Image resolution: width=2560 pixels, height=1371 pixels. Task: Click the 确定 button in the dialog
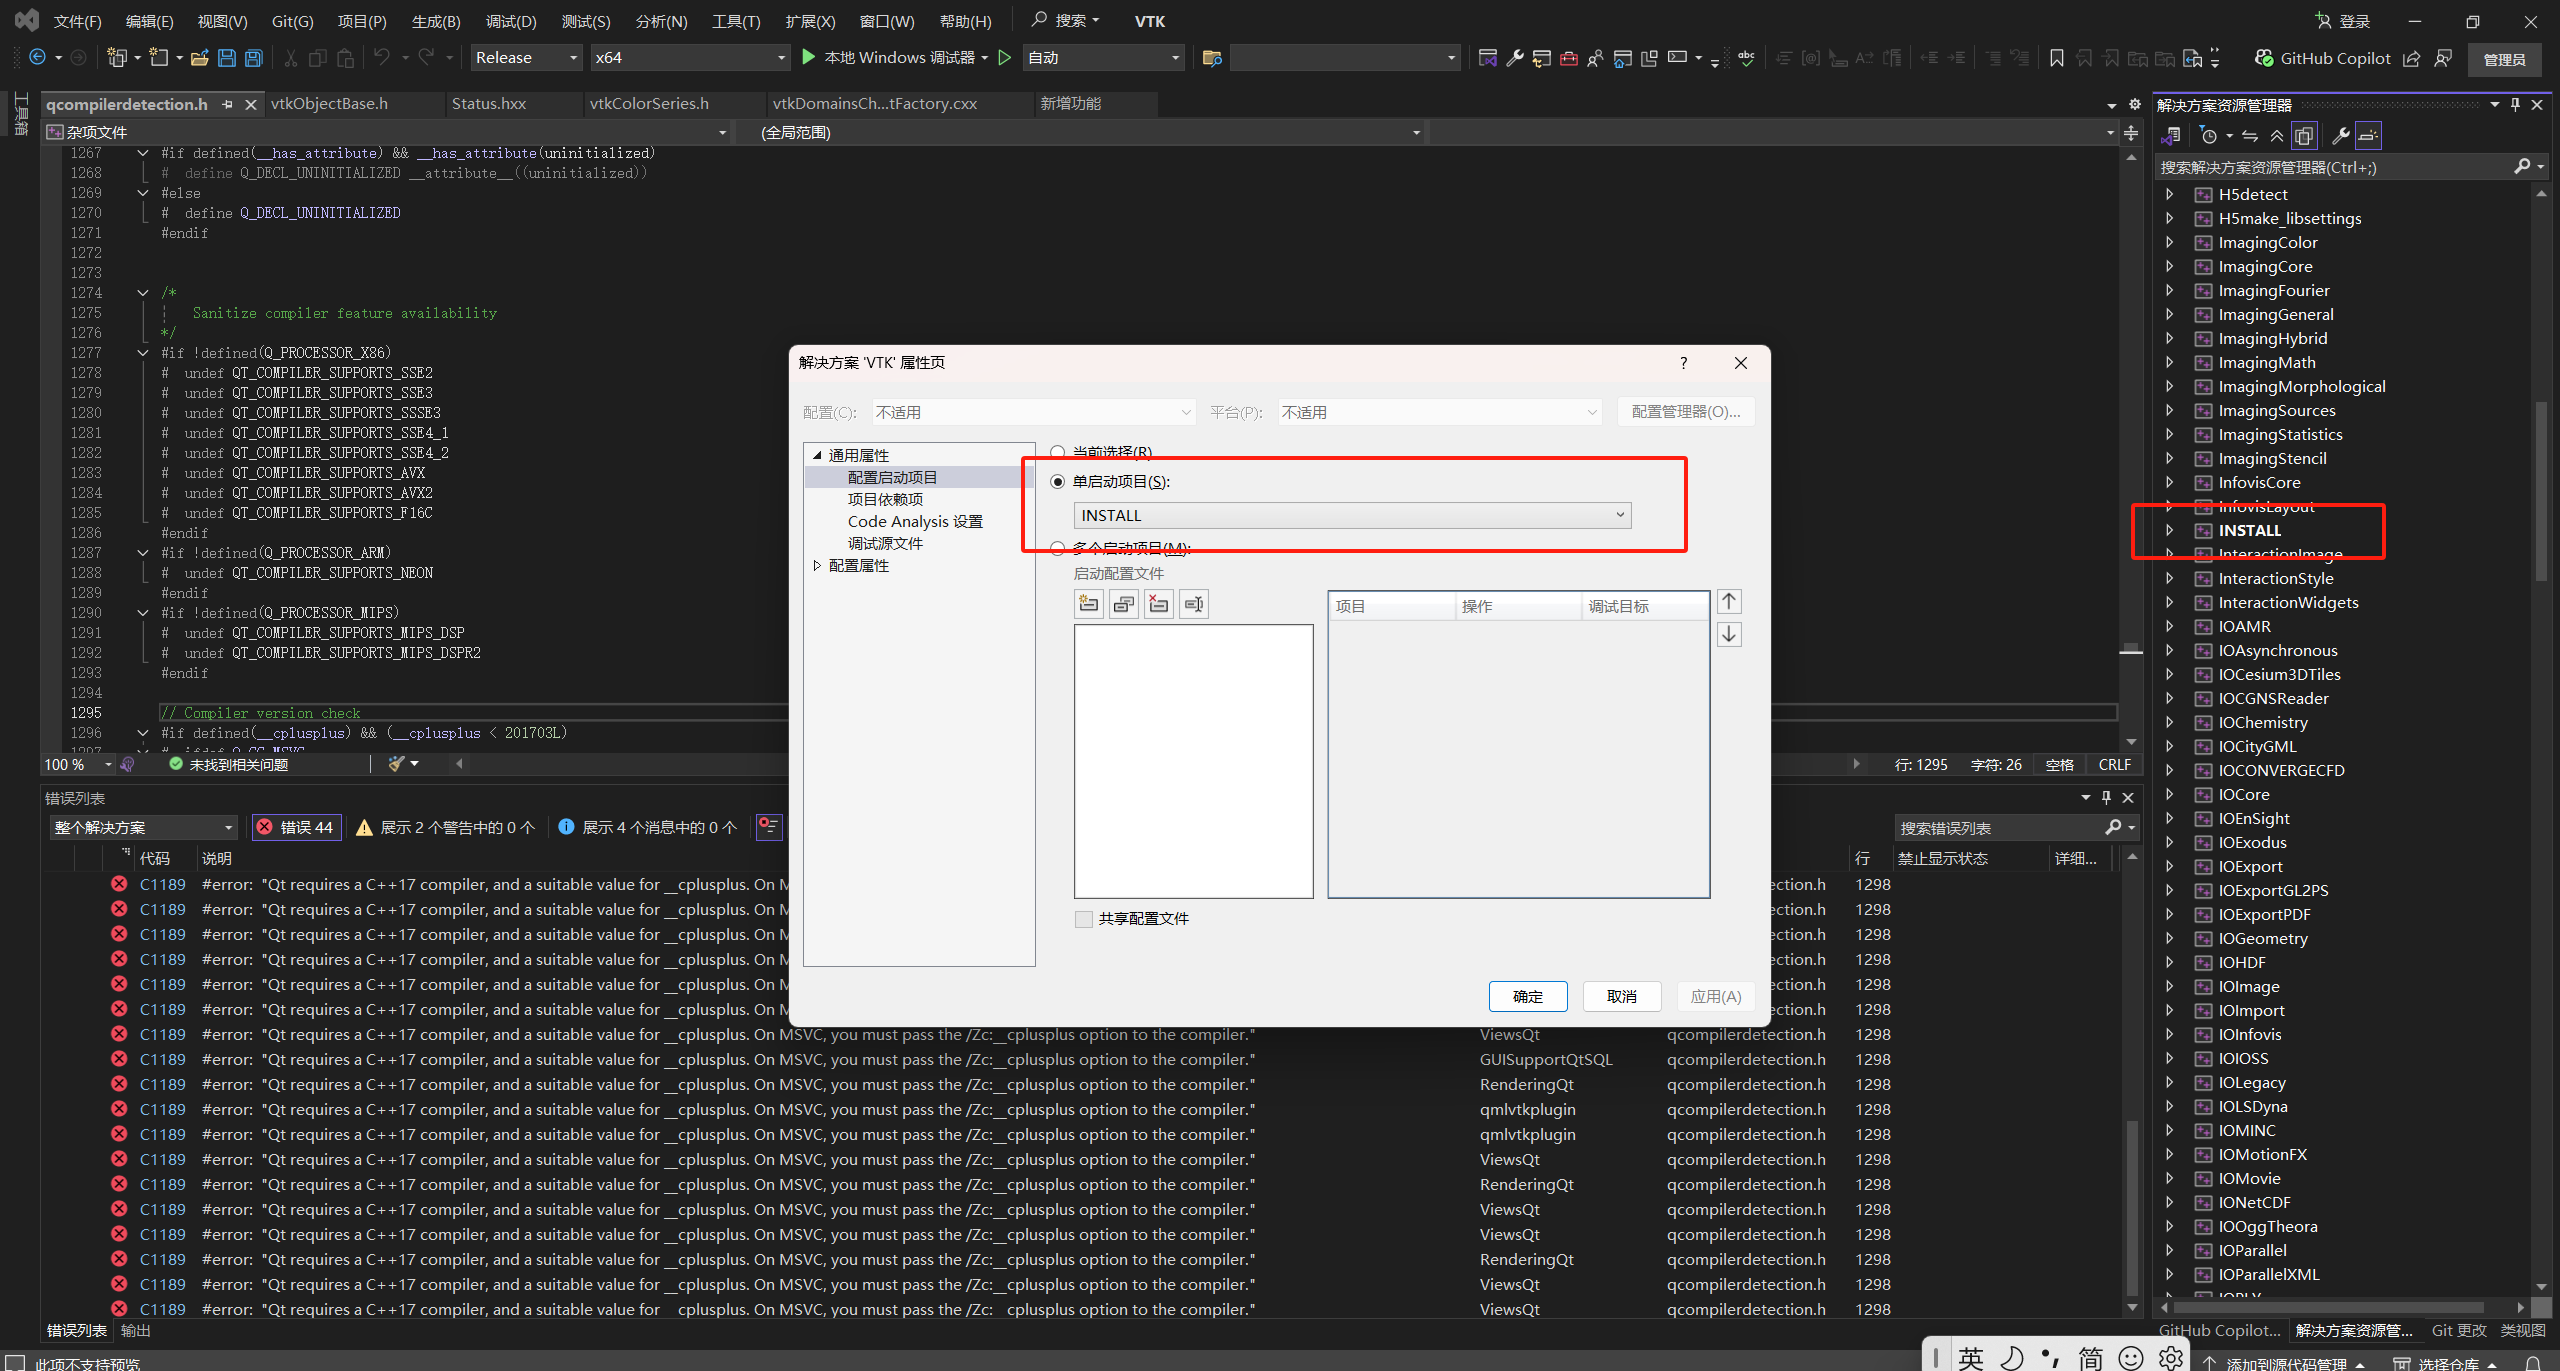[1528, 996]
